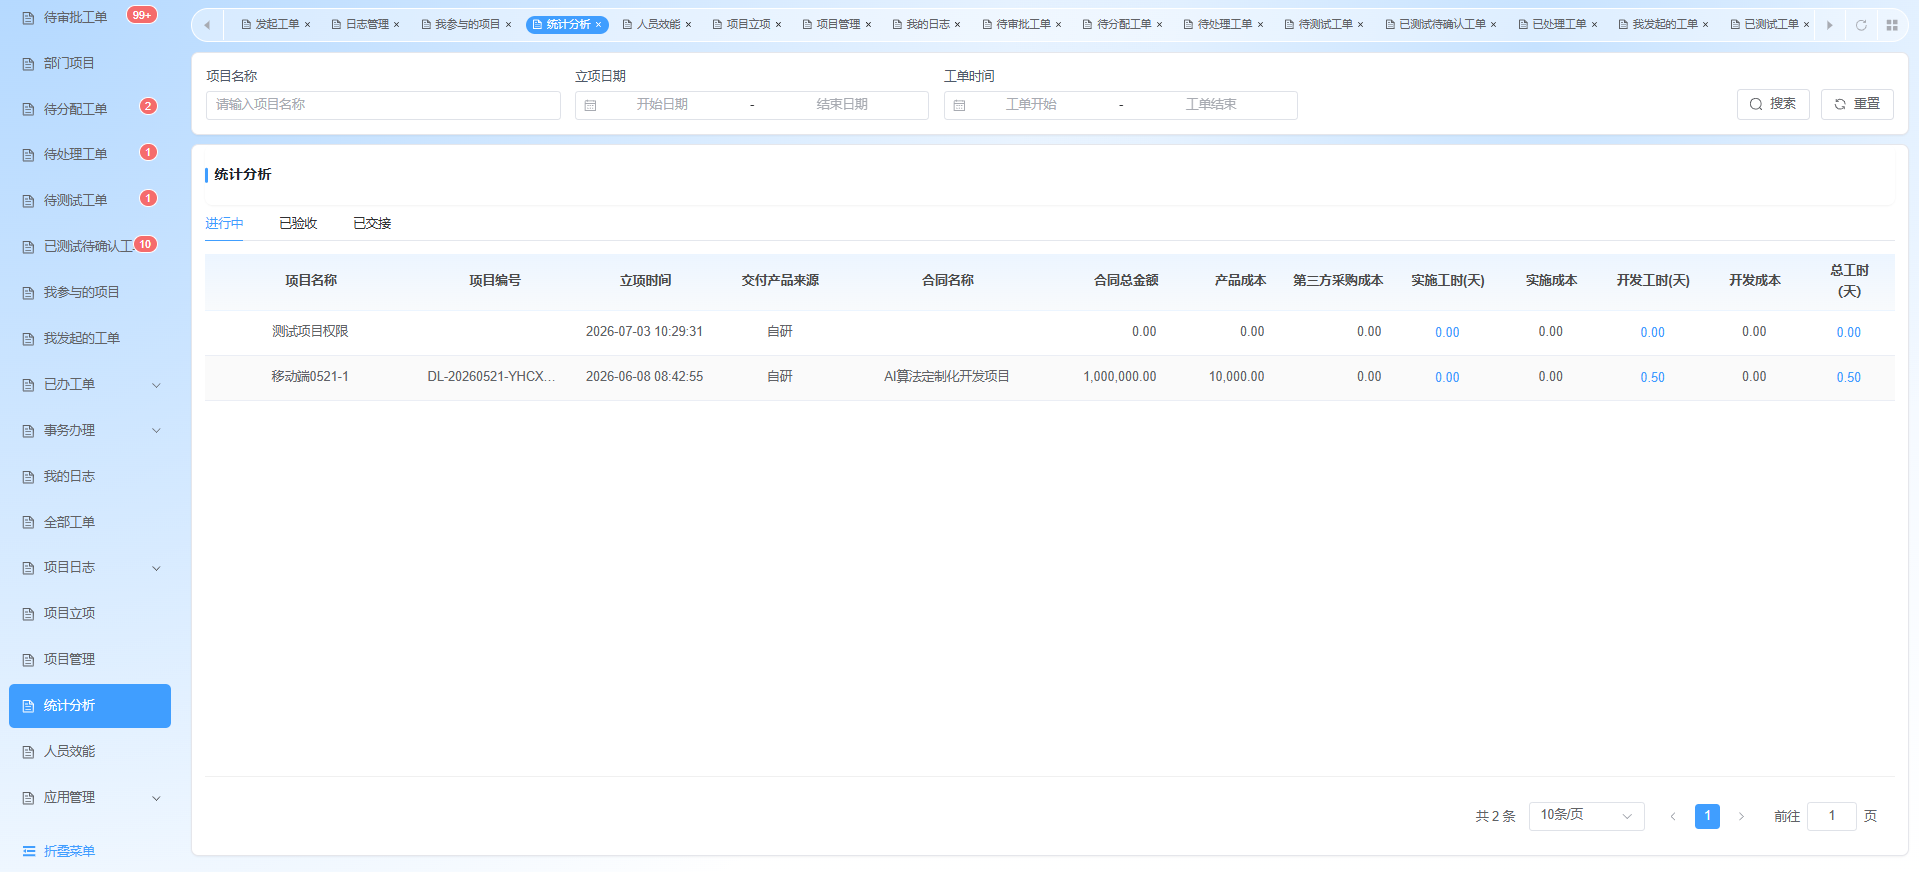Click the 折叠菜单 collapse icon
Image resolution: width=1919 pixels, height=872 pixels.
click(x=29, y=851)
